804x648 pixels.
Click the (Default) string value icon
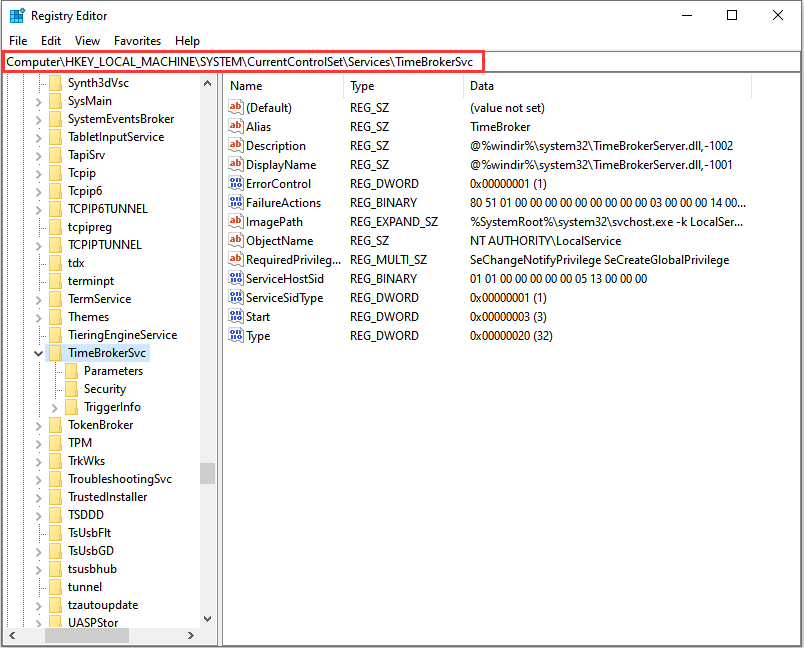click(236, 107)
